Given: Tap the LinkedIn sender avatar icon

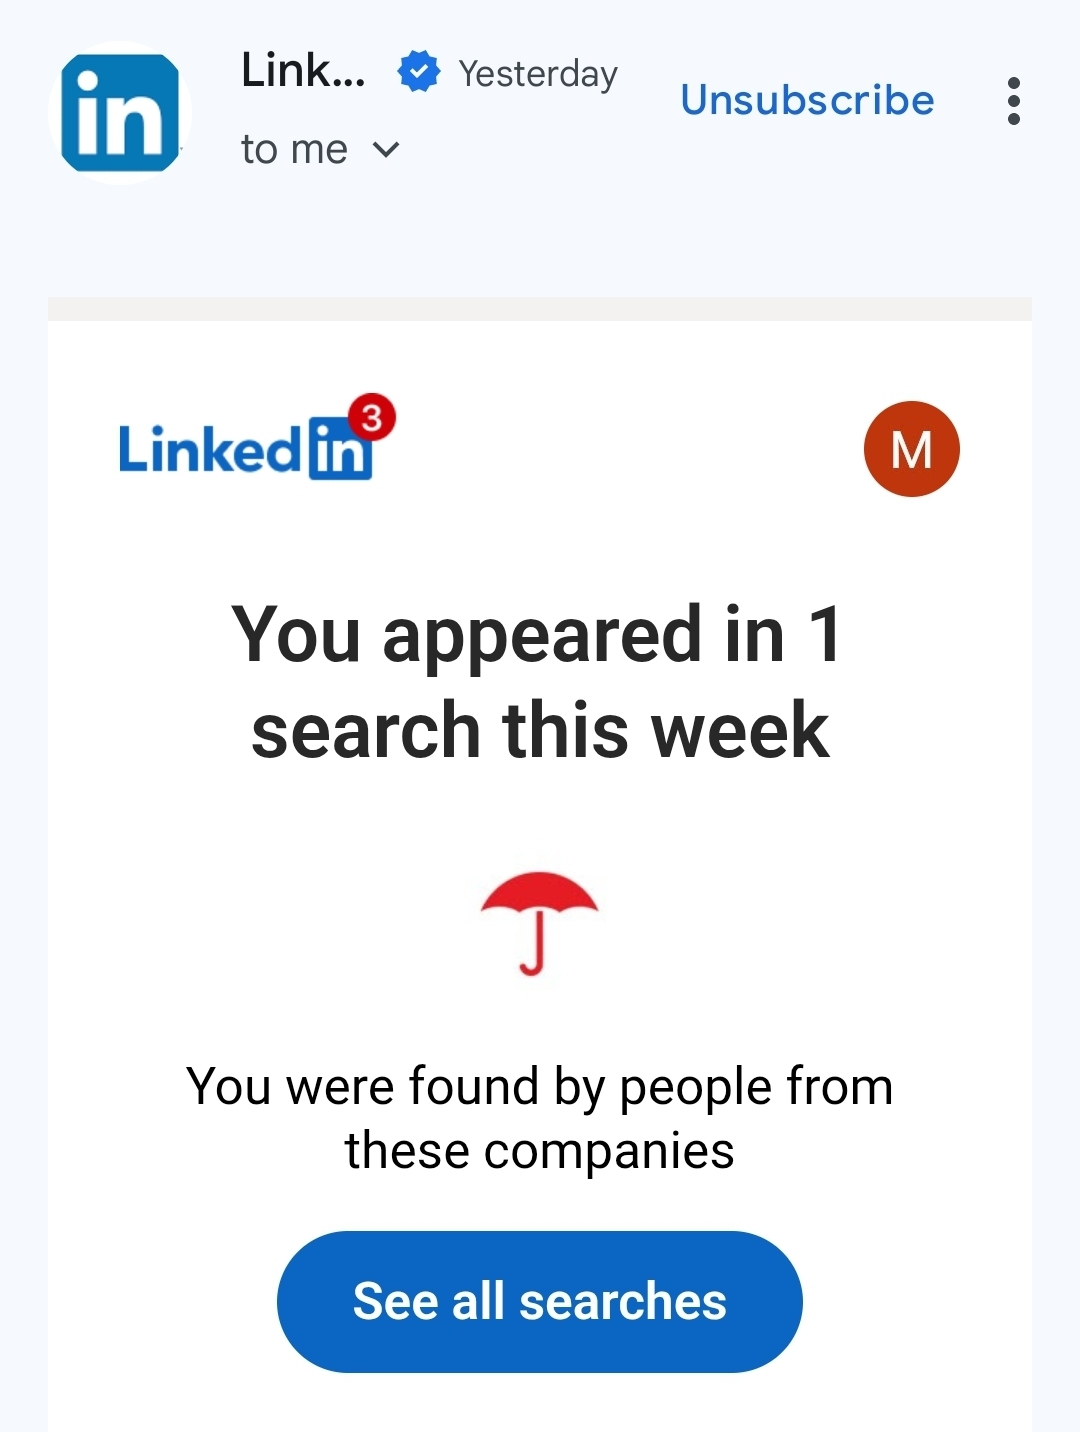Looking at the screenshot, I should coord(120,113).
